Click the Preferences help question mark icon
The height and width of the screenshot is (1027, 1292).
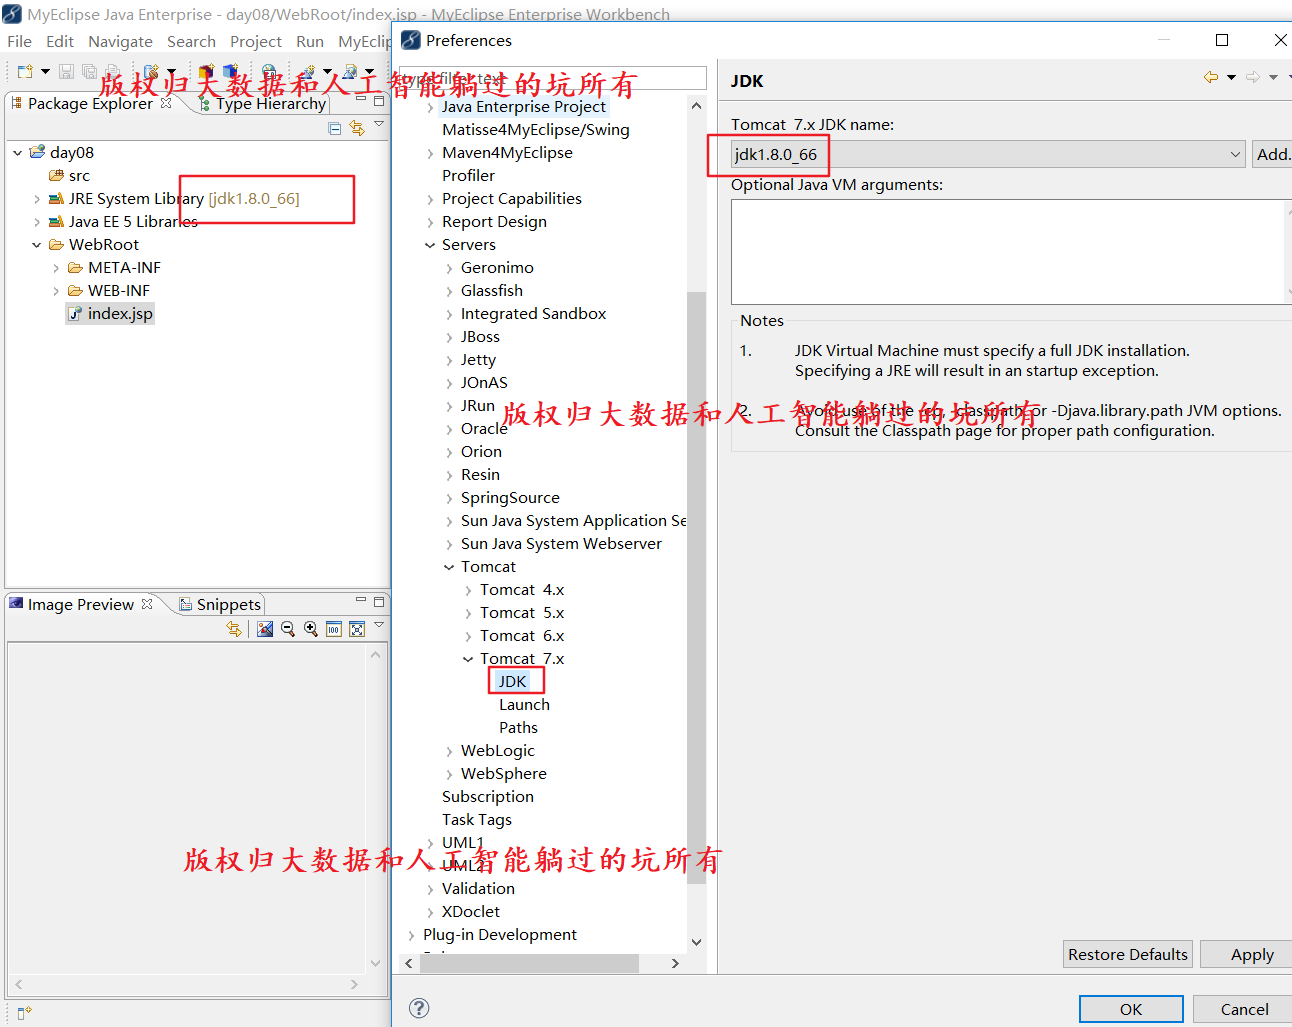click(420, 1008)
